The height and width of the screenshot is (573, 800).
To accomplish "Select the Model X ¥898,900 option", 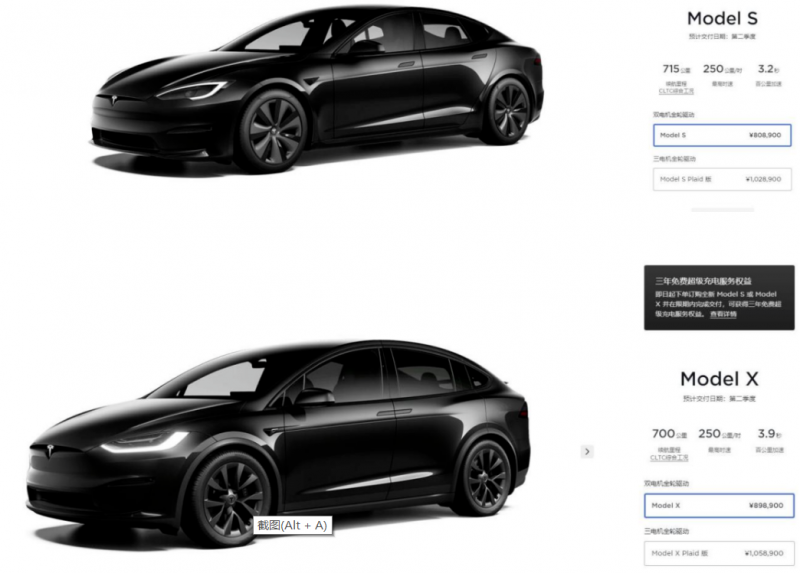I will 719,505.
